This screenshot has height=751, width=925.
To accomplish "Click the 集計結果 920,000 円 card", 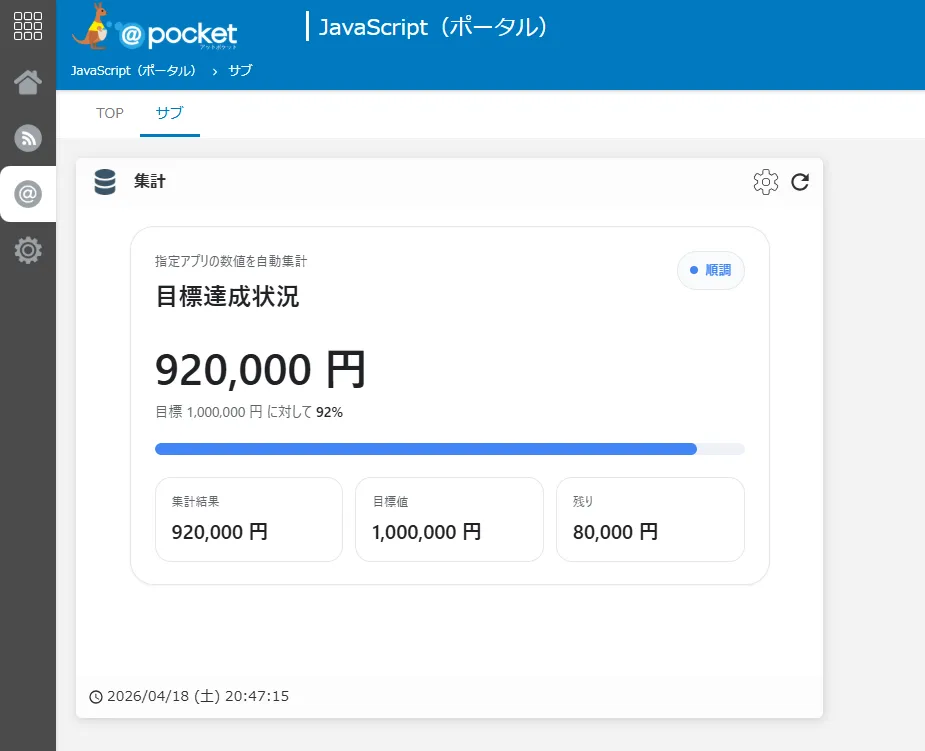I will (249, 519).
